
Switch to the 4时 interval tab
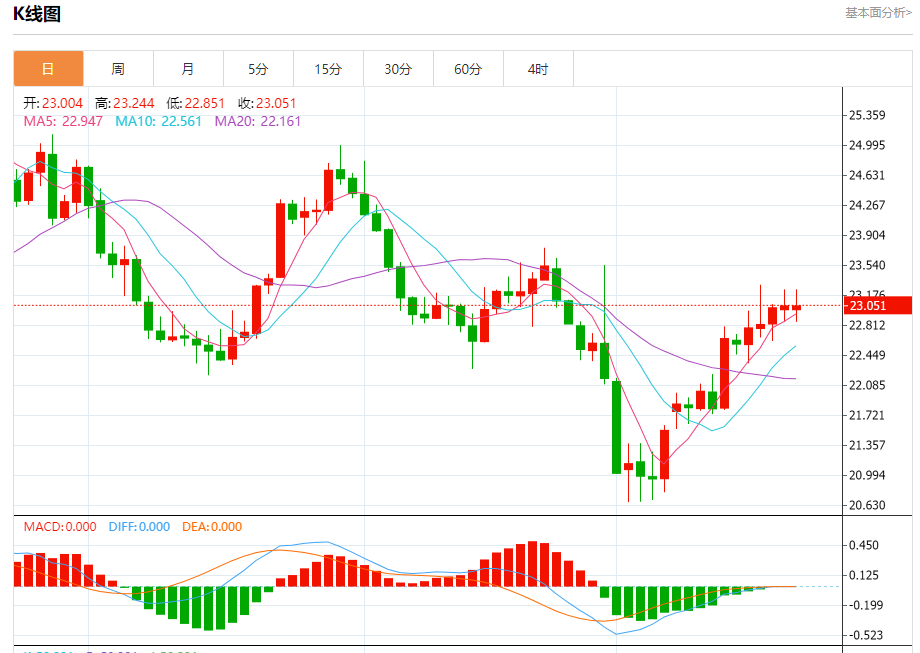(x=538, y=69)
